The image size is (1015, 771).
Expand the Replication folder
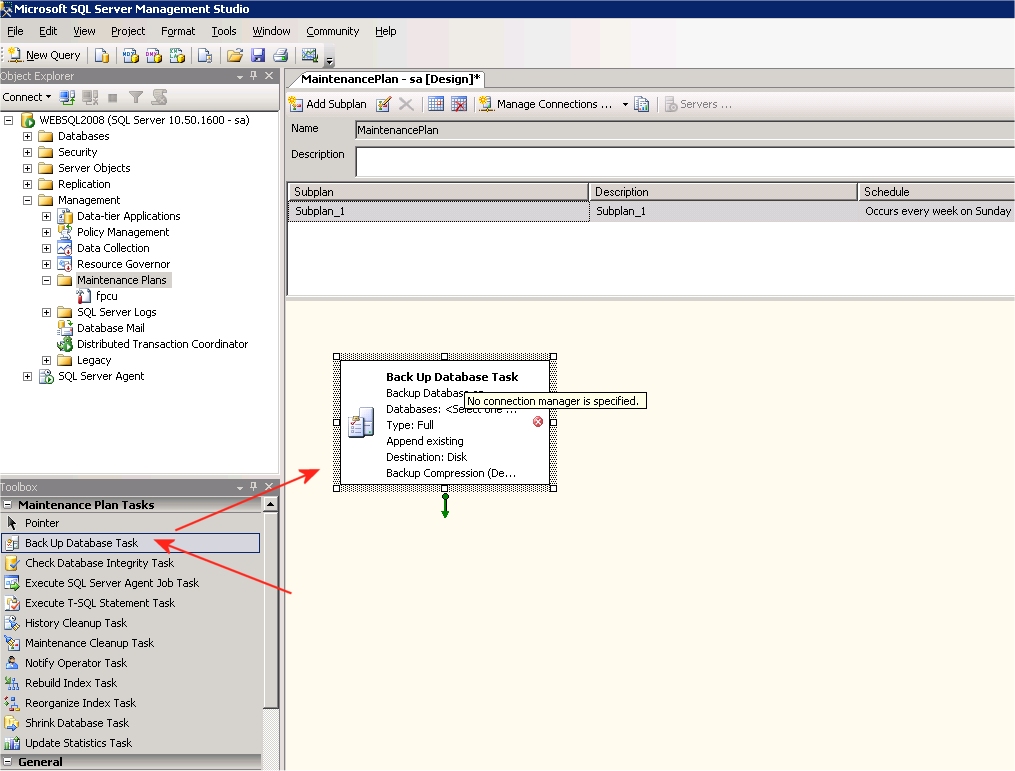click(x=27, y=184)
